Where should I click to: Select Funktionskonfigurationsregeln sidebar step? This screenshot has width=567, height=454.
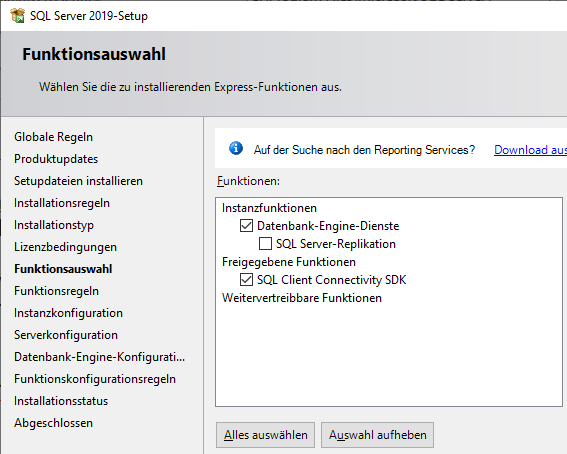pos(95,379)
